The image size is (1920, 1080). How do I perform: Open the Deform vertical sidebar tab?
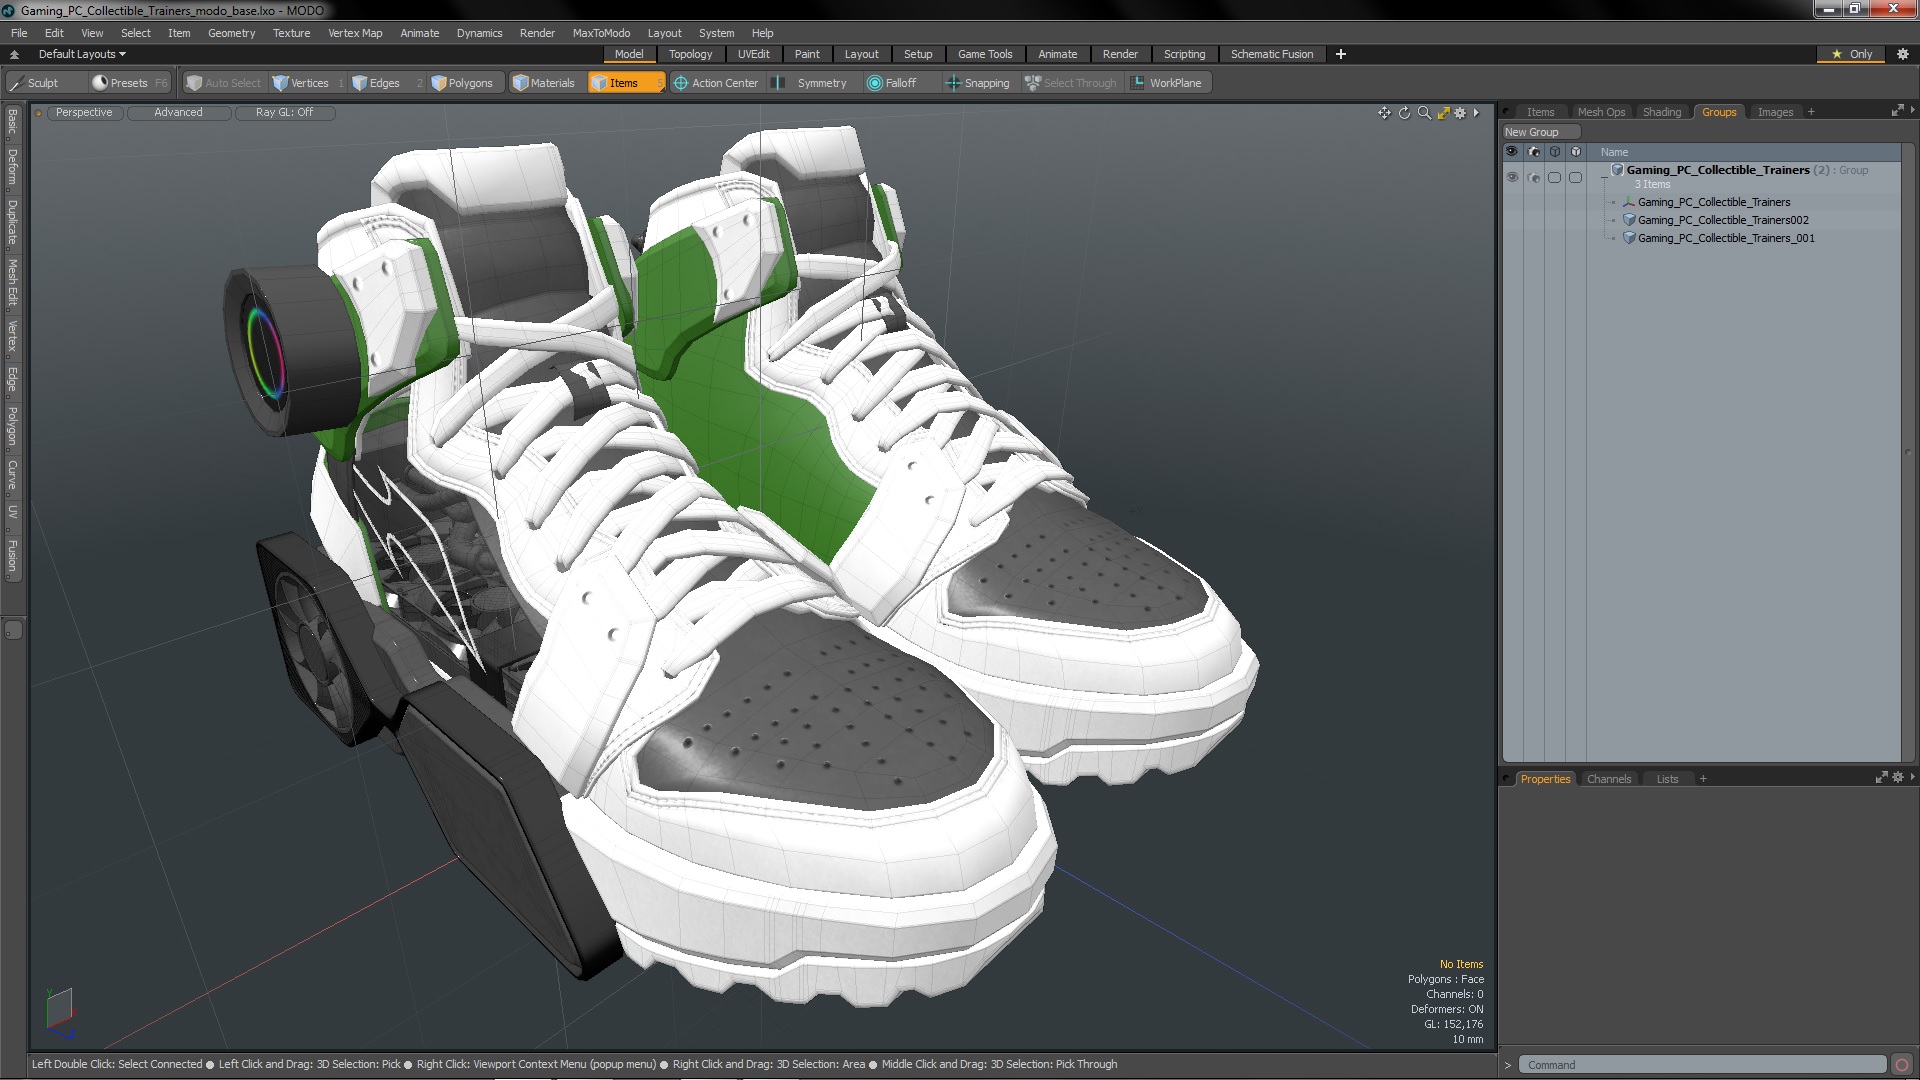[x=12, y=168]
